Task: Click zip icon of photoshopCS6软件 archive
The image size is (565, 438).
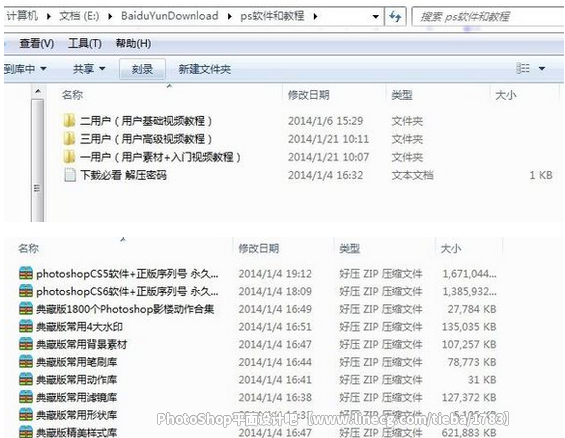Action: (x=26, y=291)
